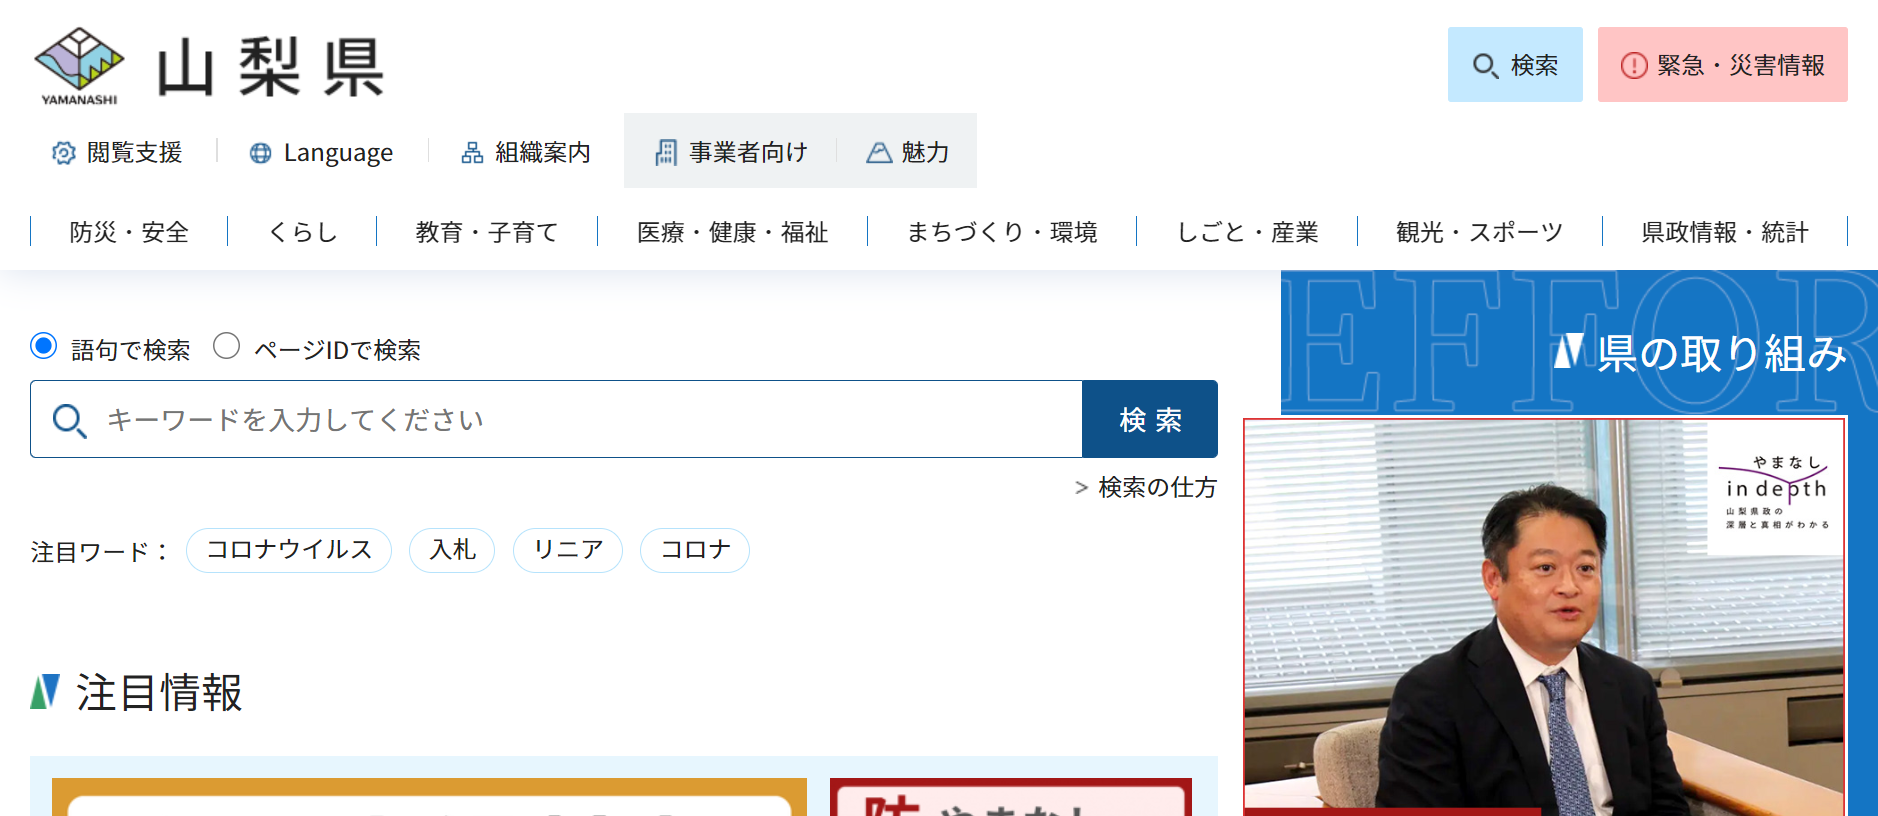Image resolution: width=1878 pixels, height=816 pixels.
Task: Open the pink 緊急・災害情報 button
Action: coord(1723,65)
